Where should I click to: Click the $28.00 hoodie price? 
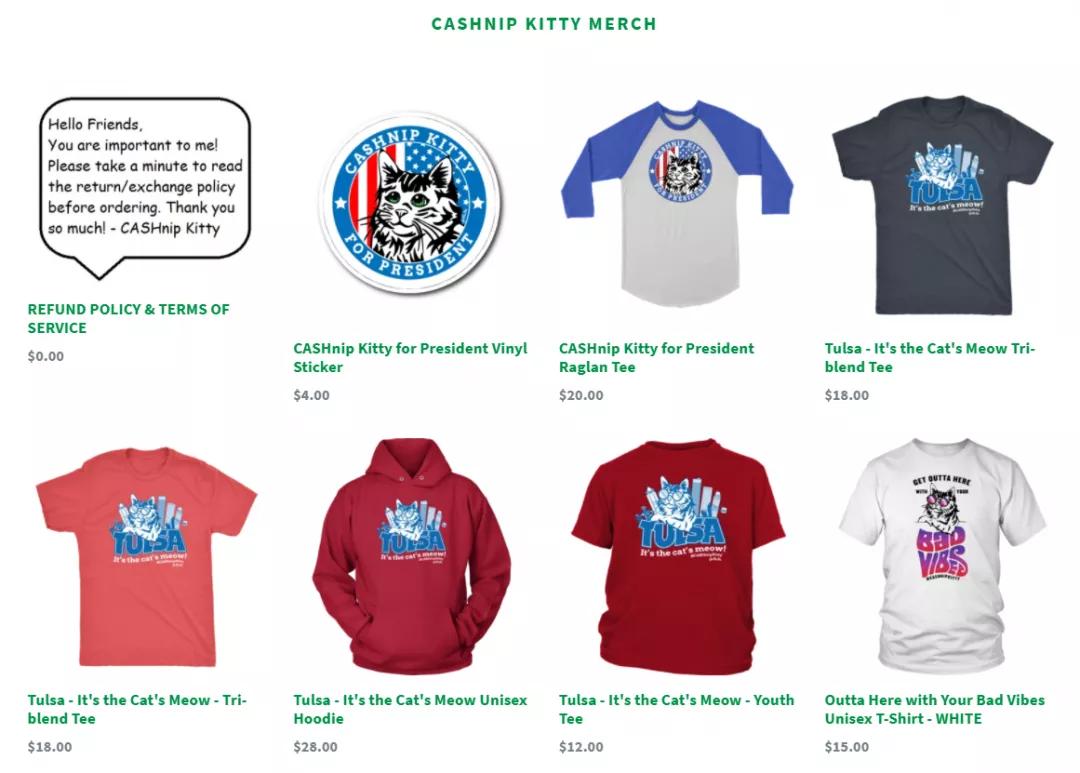tap(315, 747)
